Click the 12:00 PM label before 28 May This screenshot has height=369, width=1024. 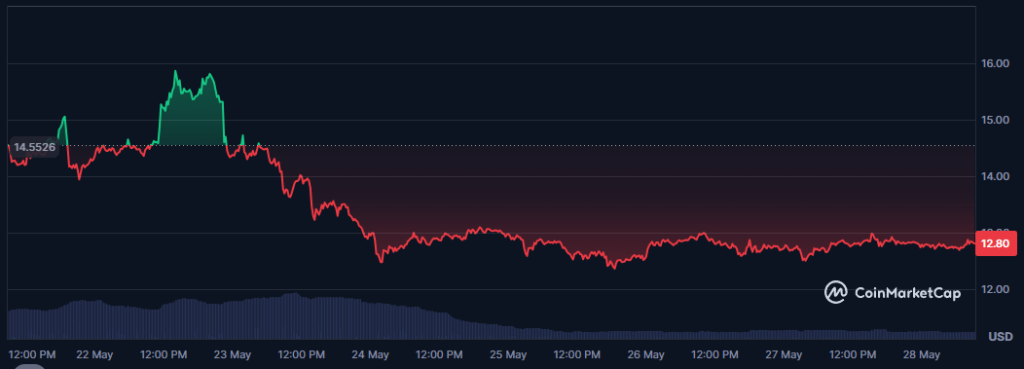coord(853,355)
